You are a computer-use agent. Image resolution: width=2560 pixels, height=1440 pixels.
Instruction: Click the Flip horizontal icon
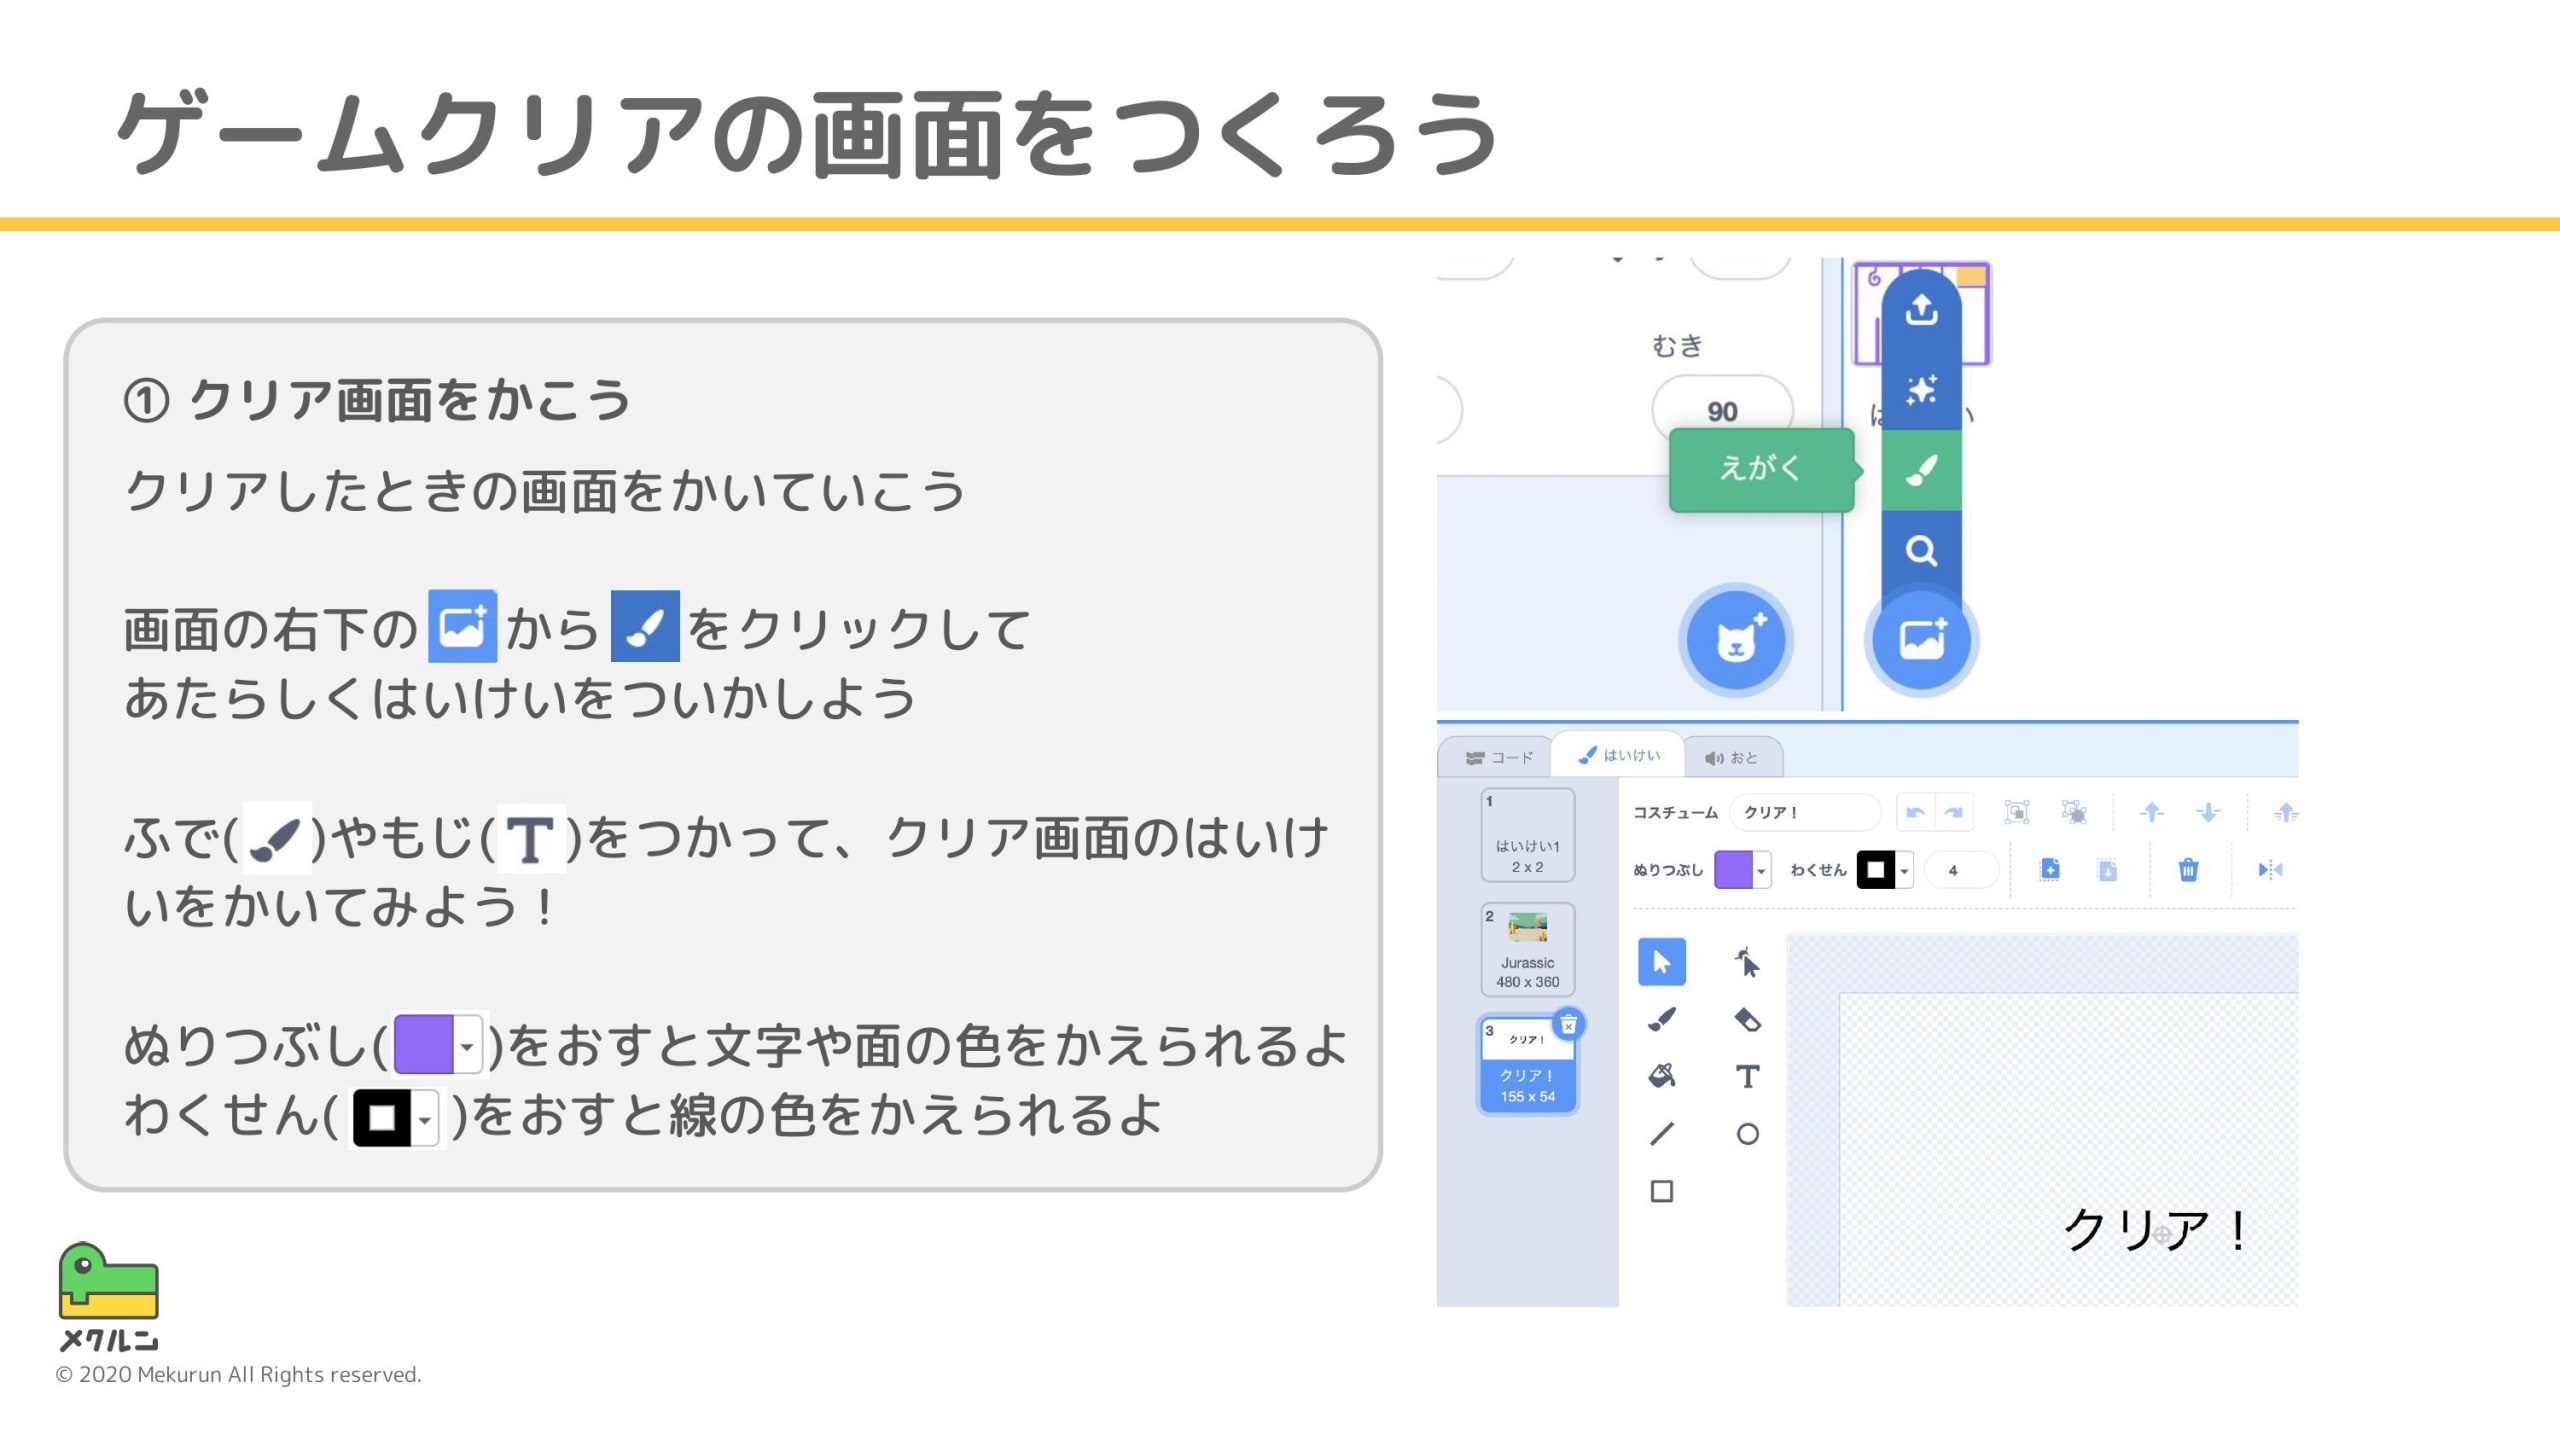(x=2270, y=870)
